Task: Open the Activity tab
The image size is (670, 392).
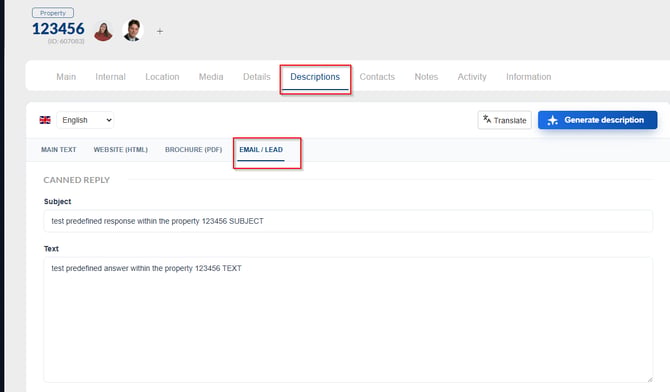Action: [x=472, y=77]
